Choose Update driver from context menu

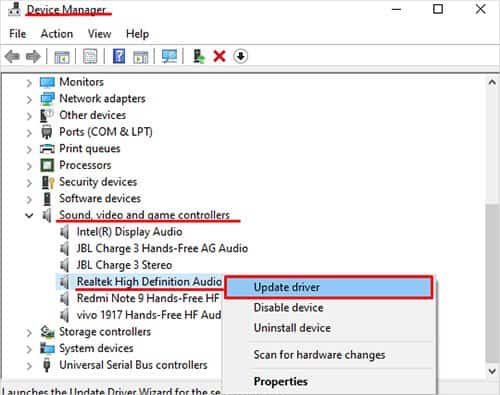pyautogui.click(x=329, y=287)
